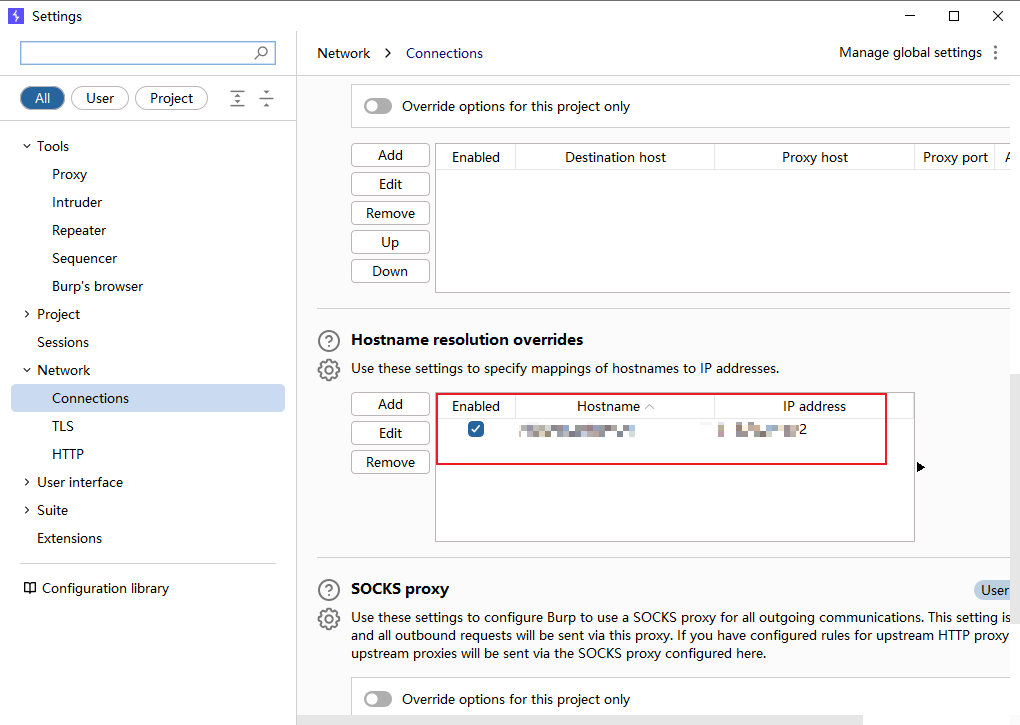
Task: Open Proxy settings in the tree
Action: [x=70, y=174]
